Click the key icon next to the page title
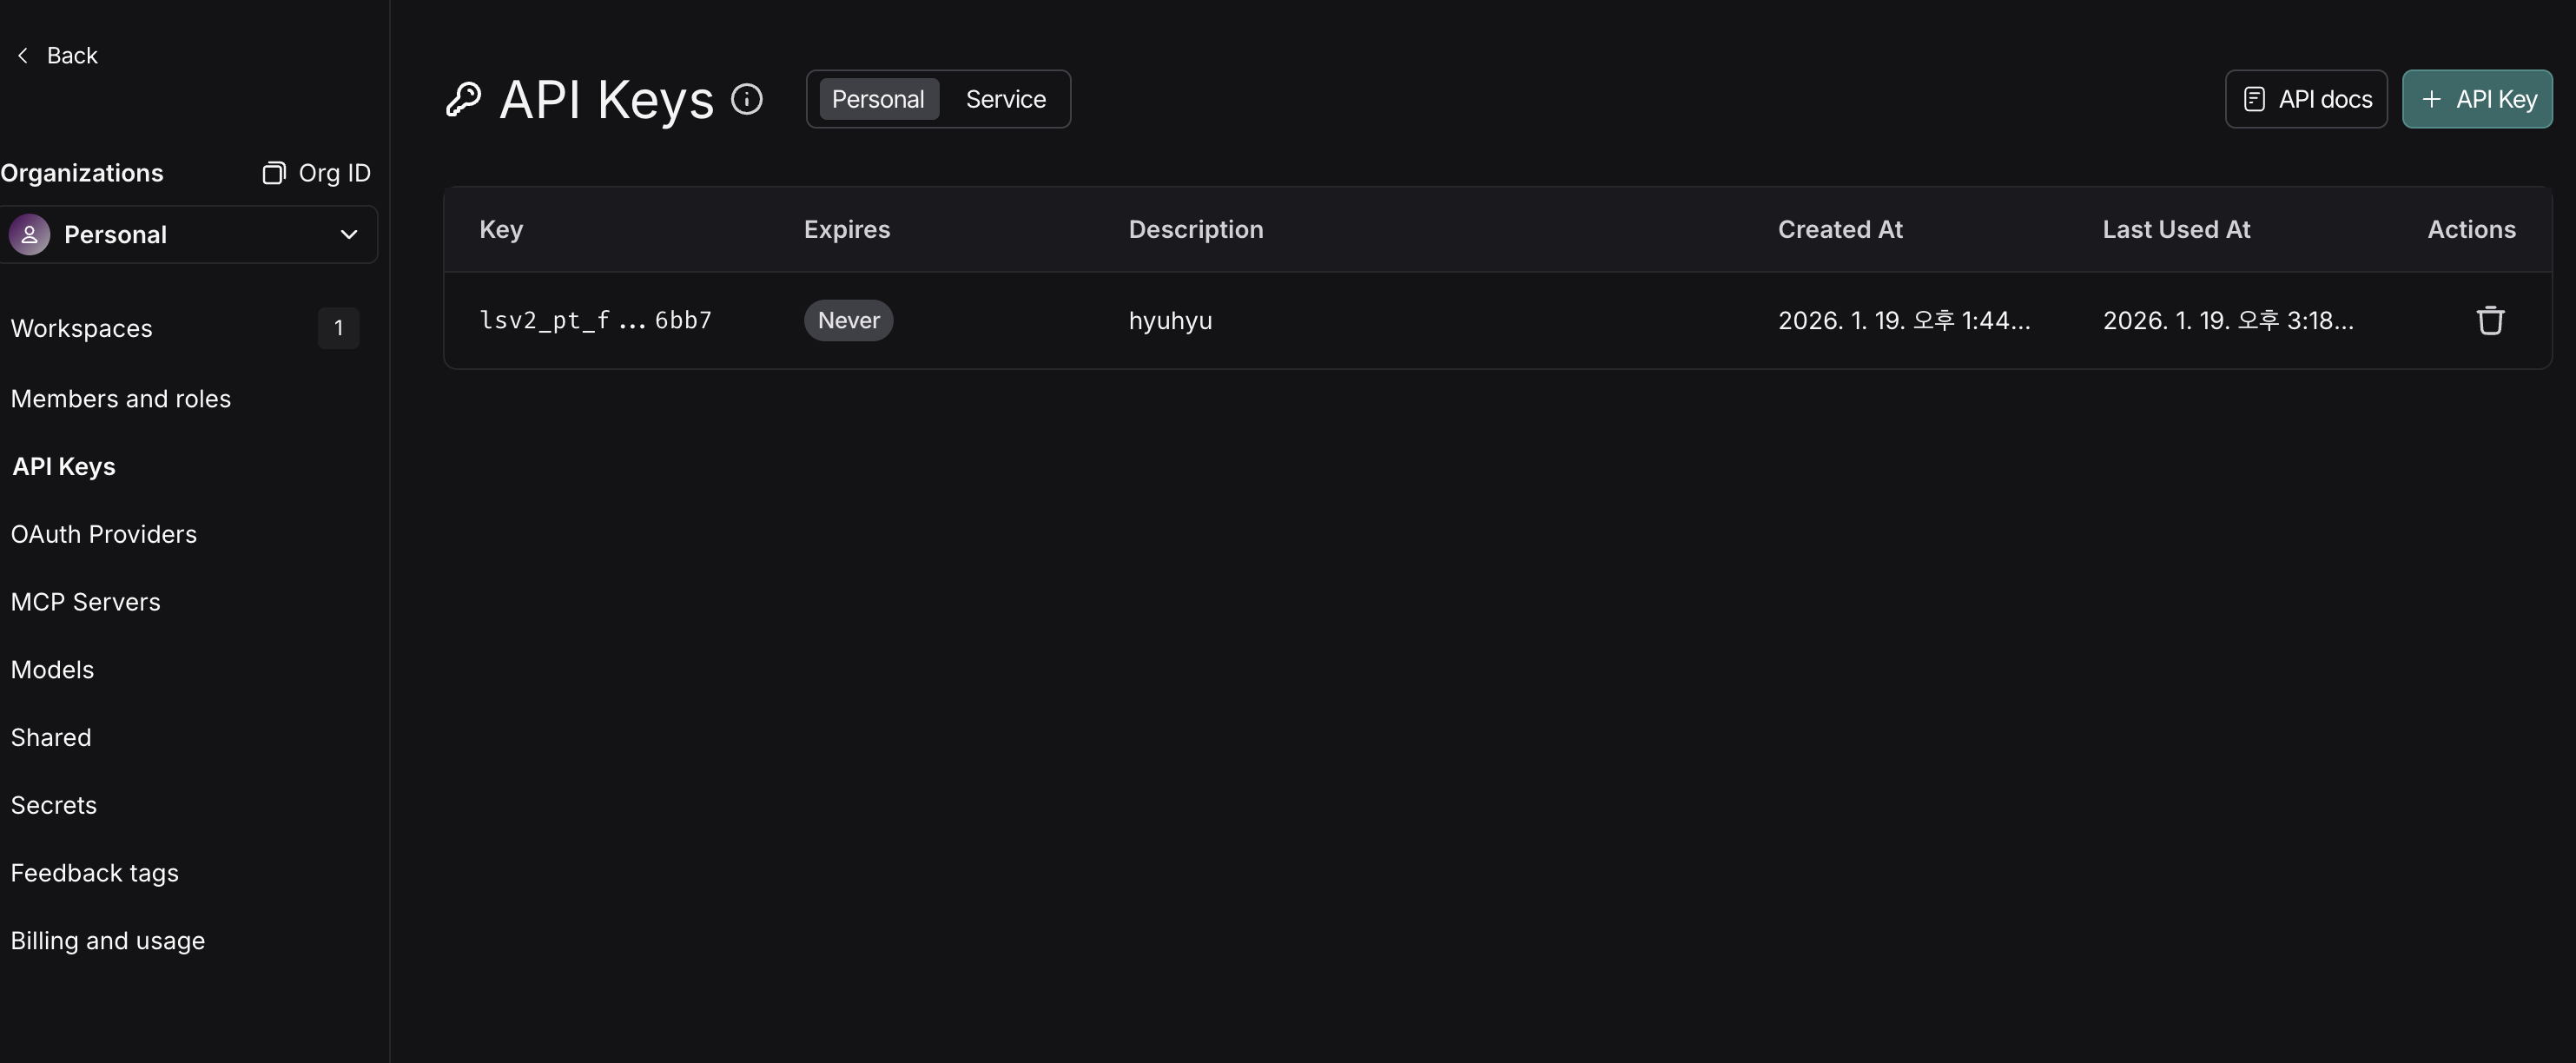 point(463,99)
